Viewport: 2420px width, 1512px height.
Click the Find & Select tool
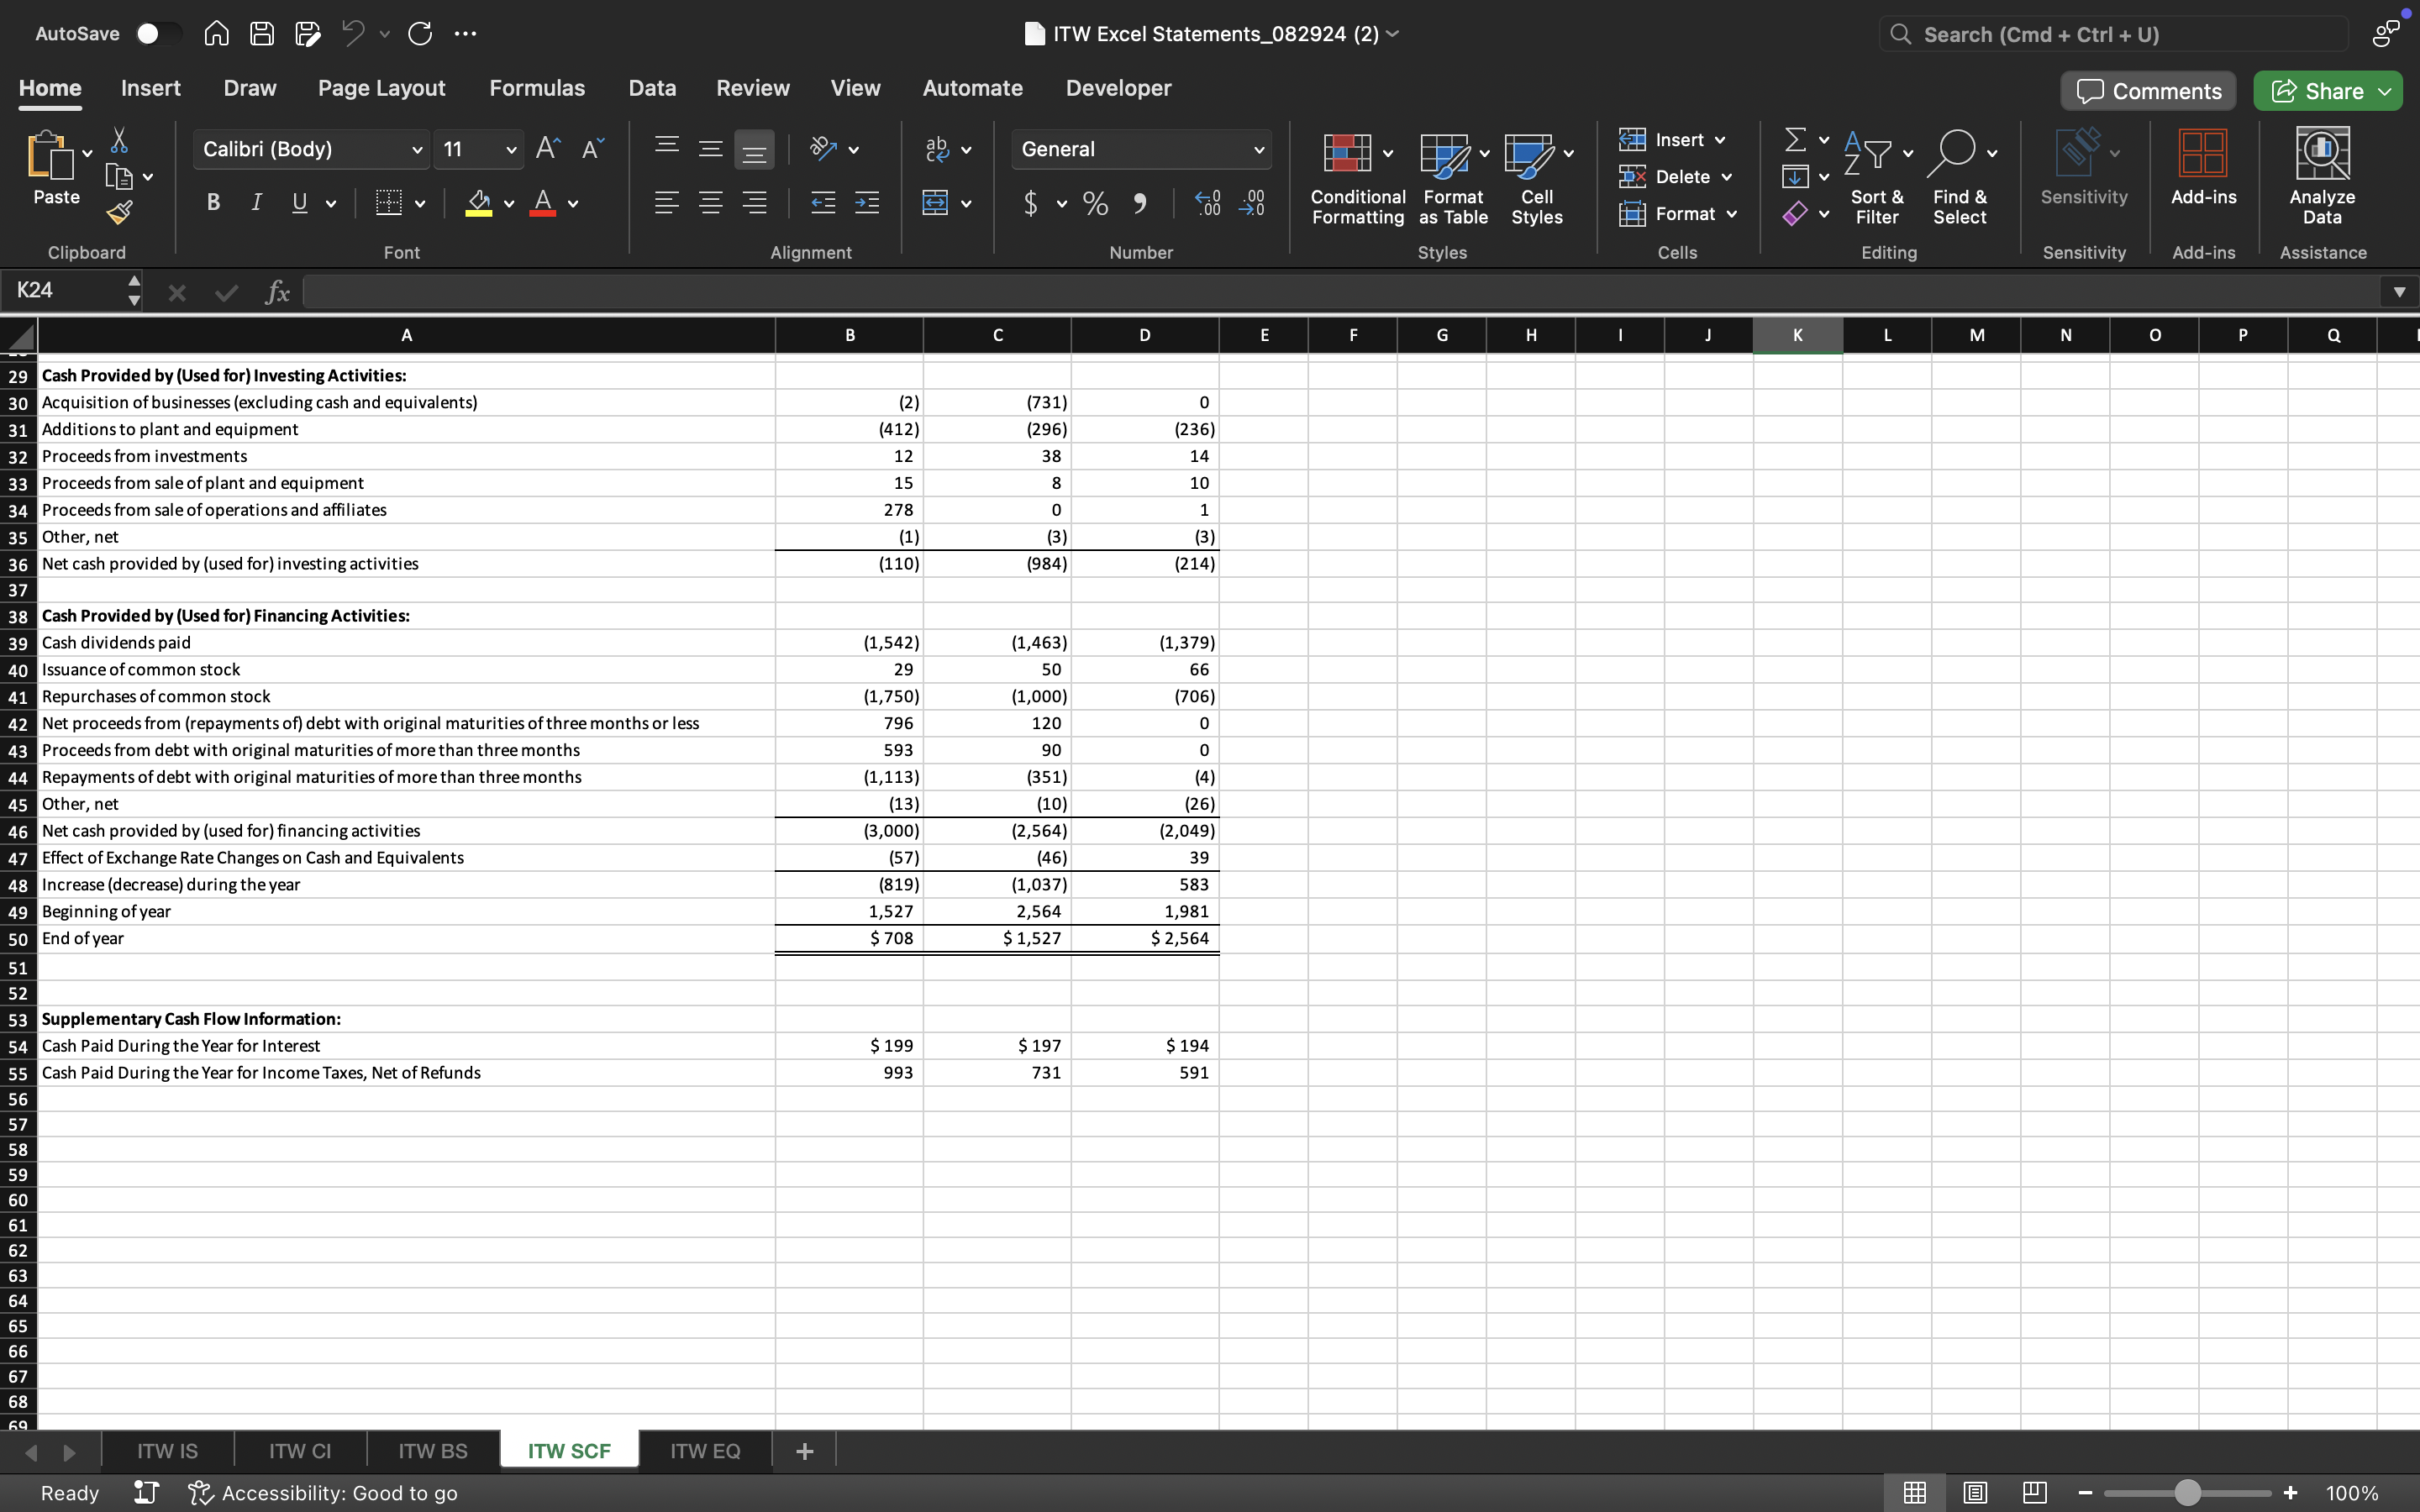(1959, 180)
